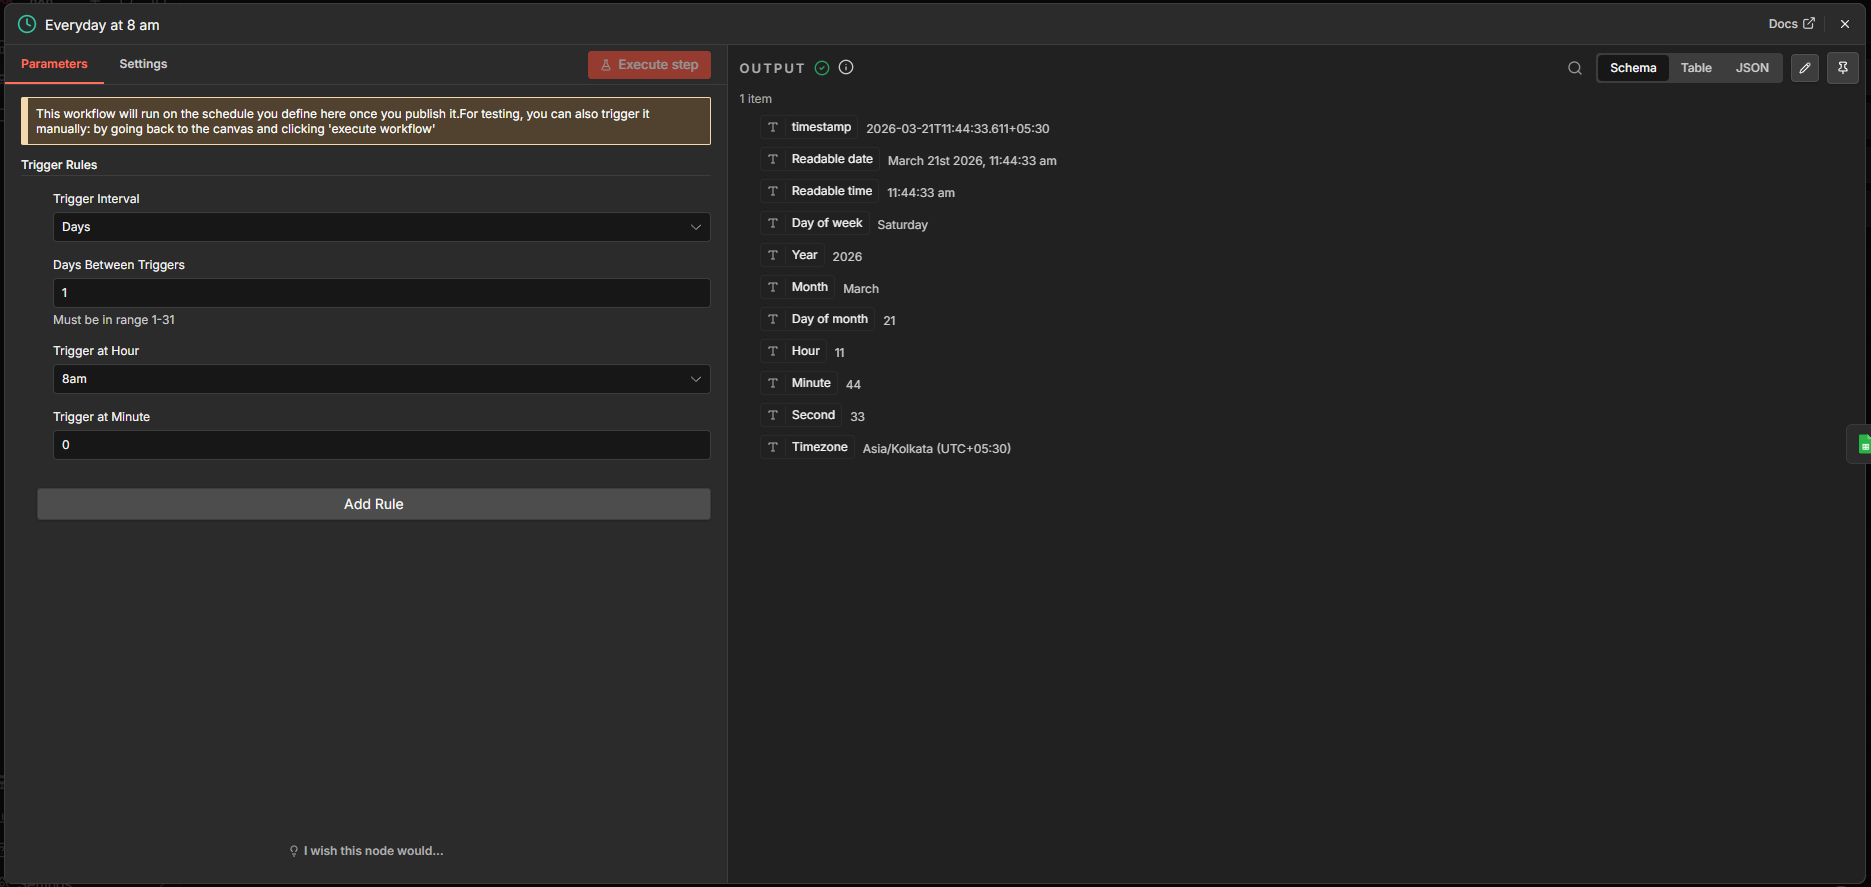Click the pencil edit output icon

tap(1805, 68)
